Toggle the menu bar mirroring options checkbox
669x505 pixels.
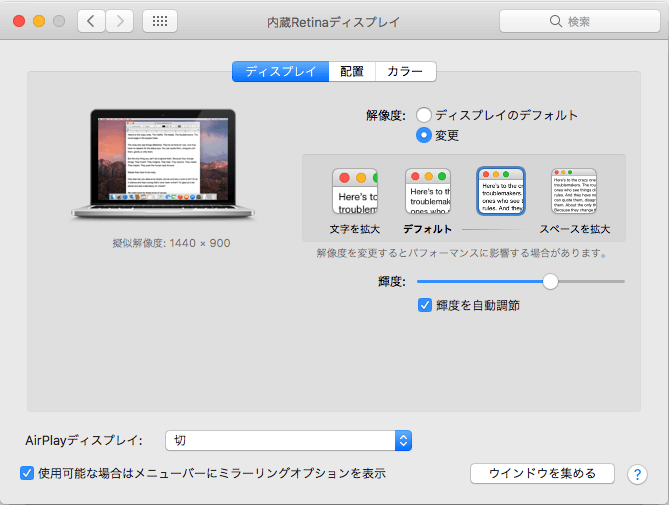tap(27, 473)
